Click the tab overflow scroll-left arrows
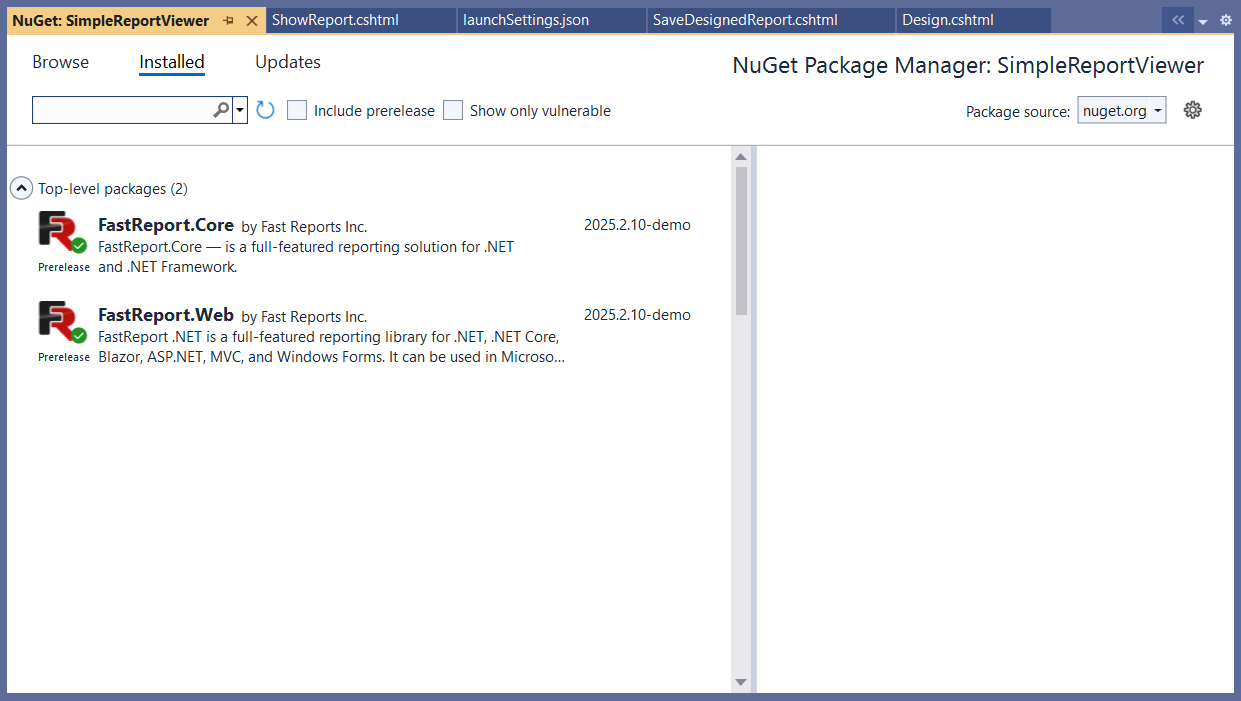This screenshot has width=1241, height=701. (x=1178, y=20)
